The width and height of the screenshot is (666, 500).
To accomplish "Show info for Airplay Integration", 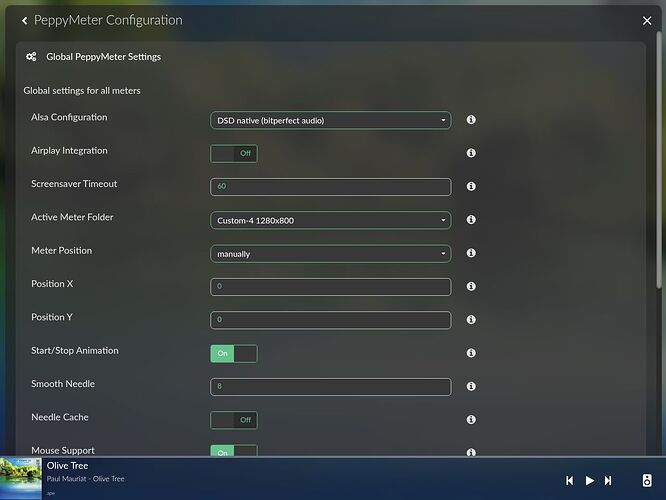I will pyautogui.click(x=471, y=153).
